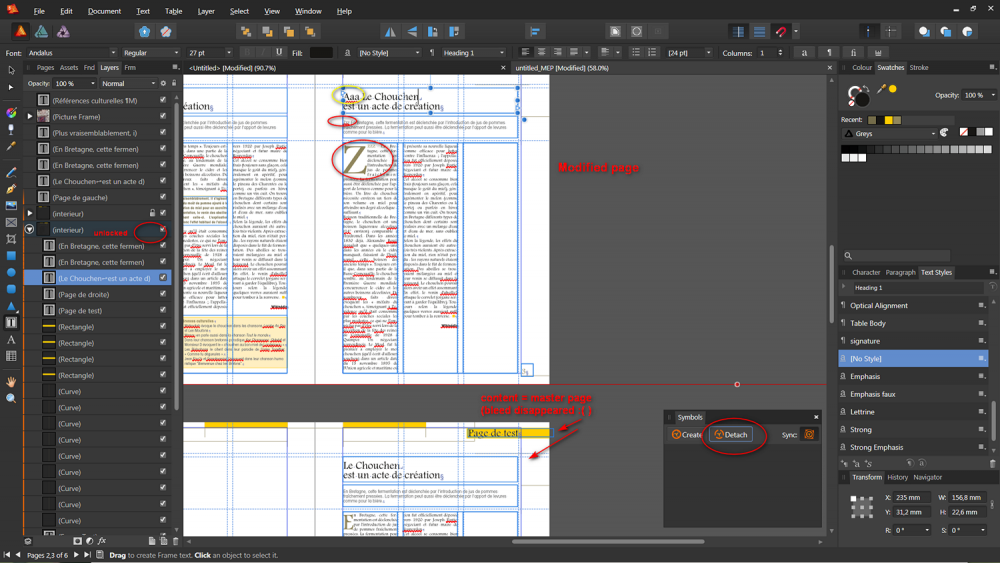The width and height of the screenshot is (1000, 563).
Task: Click the Underline formatting button
Action: [279, 53]
